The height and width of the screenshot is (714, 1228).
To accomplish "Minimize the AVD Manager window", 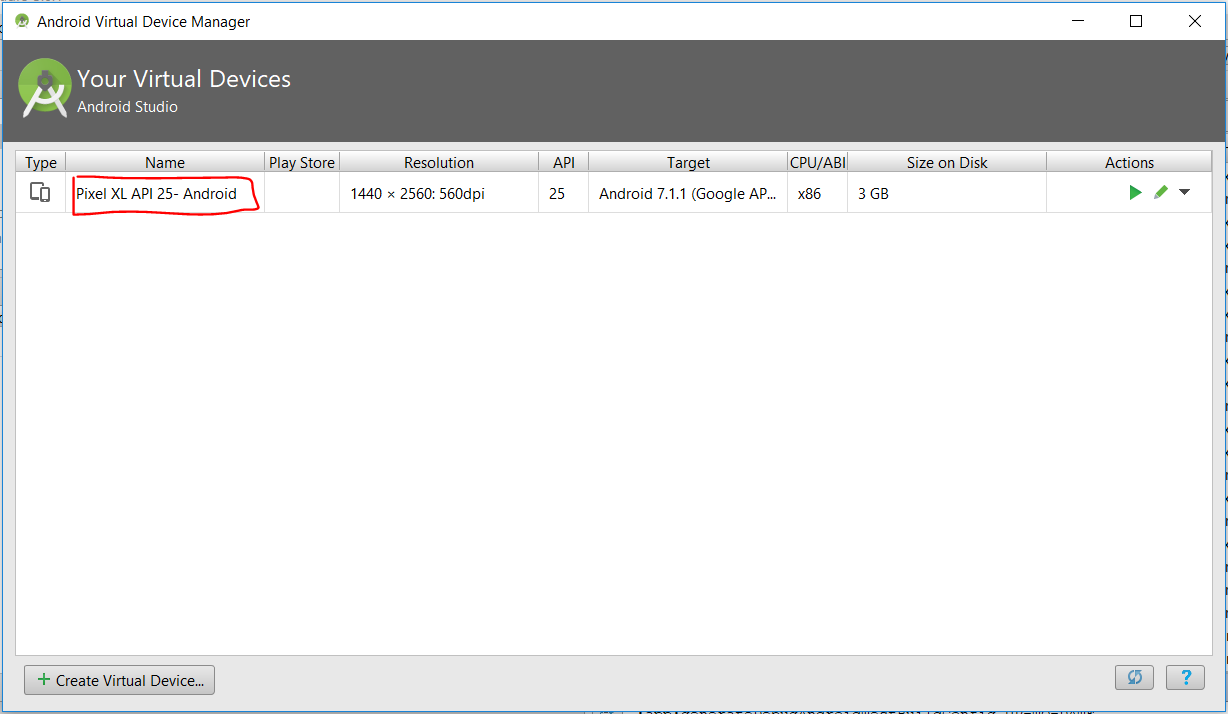I will (x=1078, y=21).
